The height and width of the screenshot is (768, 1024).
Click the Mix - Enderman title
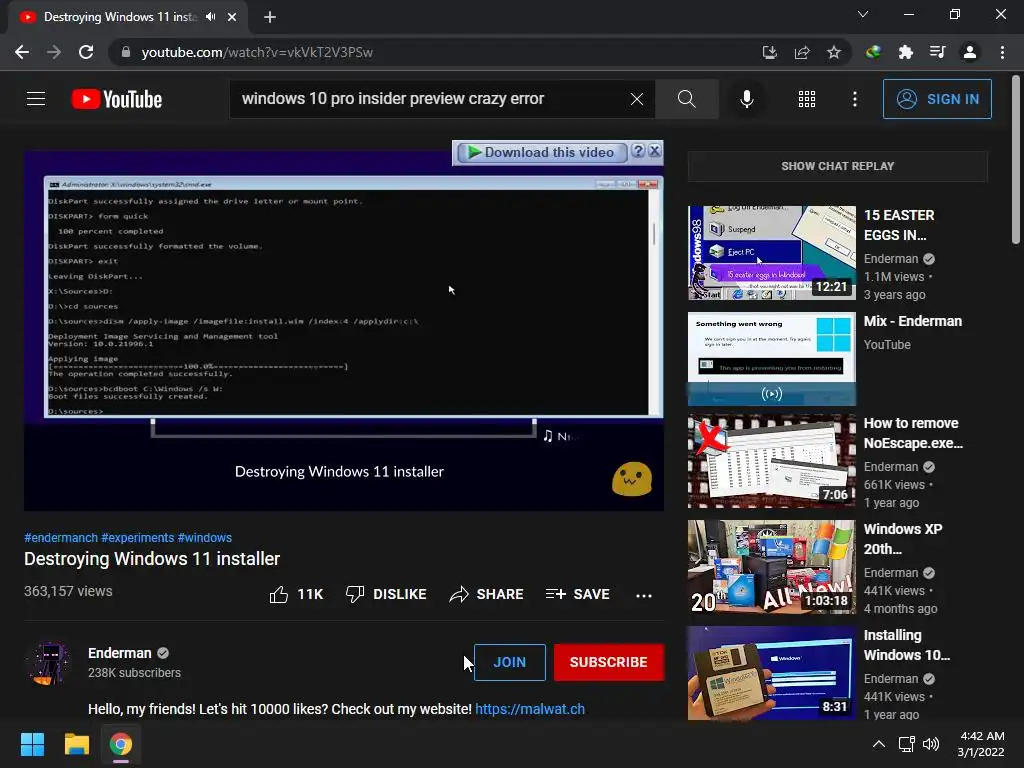click(x=913, y=321)
